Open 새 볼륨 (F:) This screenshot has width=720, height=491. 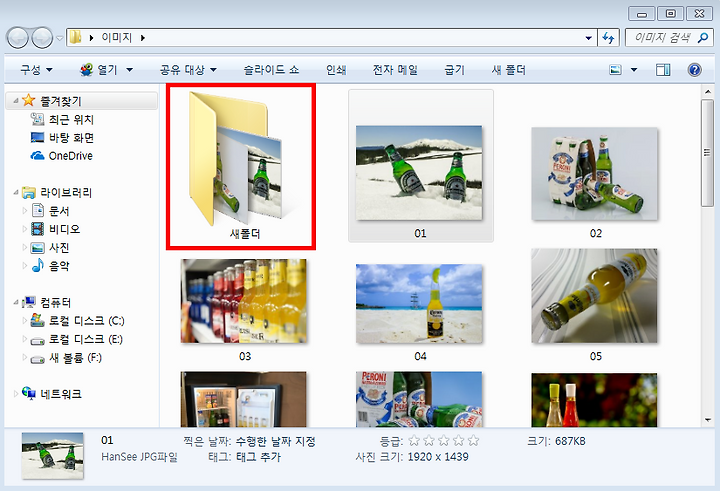75,357
